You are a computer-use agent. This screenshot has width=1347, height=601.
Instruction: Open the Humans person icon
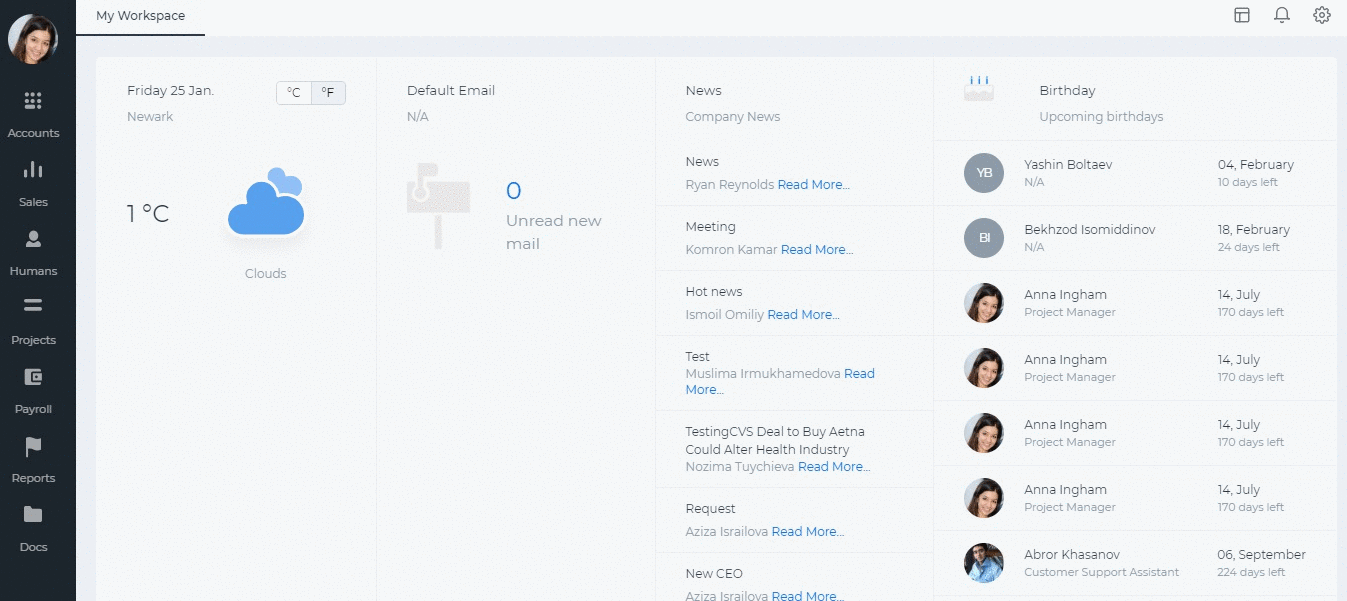point(33,238)
